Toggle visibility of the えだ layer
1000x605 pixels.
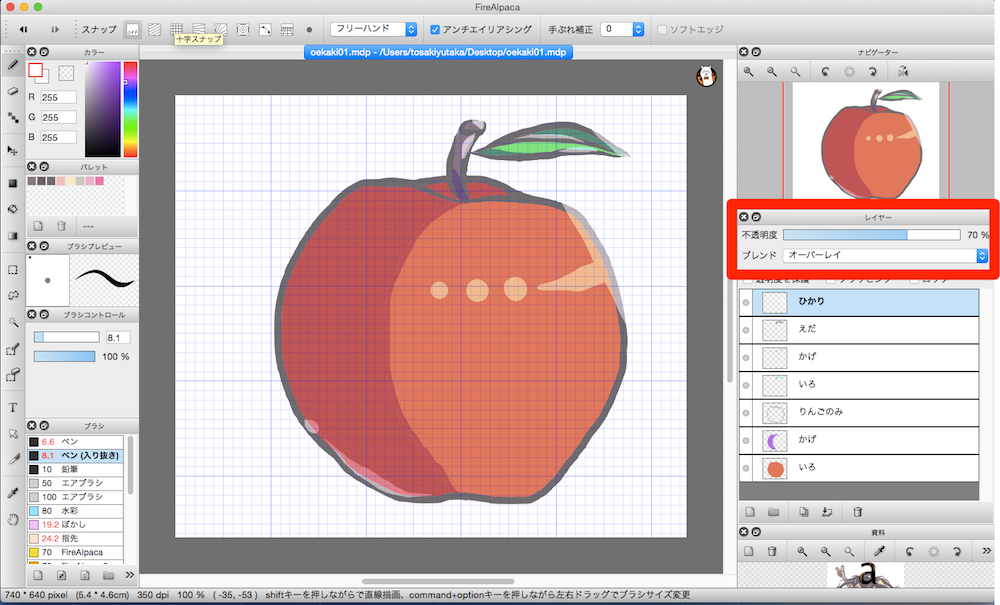click(x=746, y=330)
